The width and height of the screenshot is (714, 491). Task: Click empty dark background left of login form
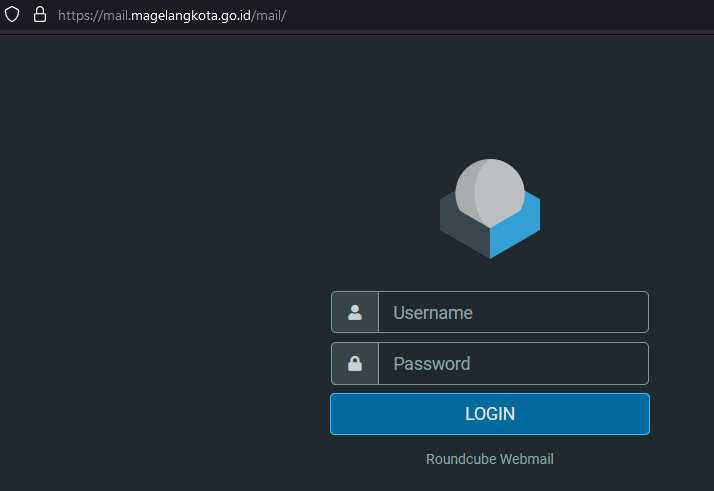159,273
